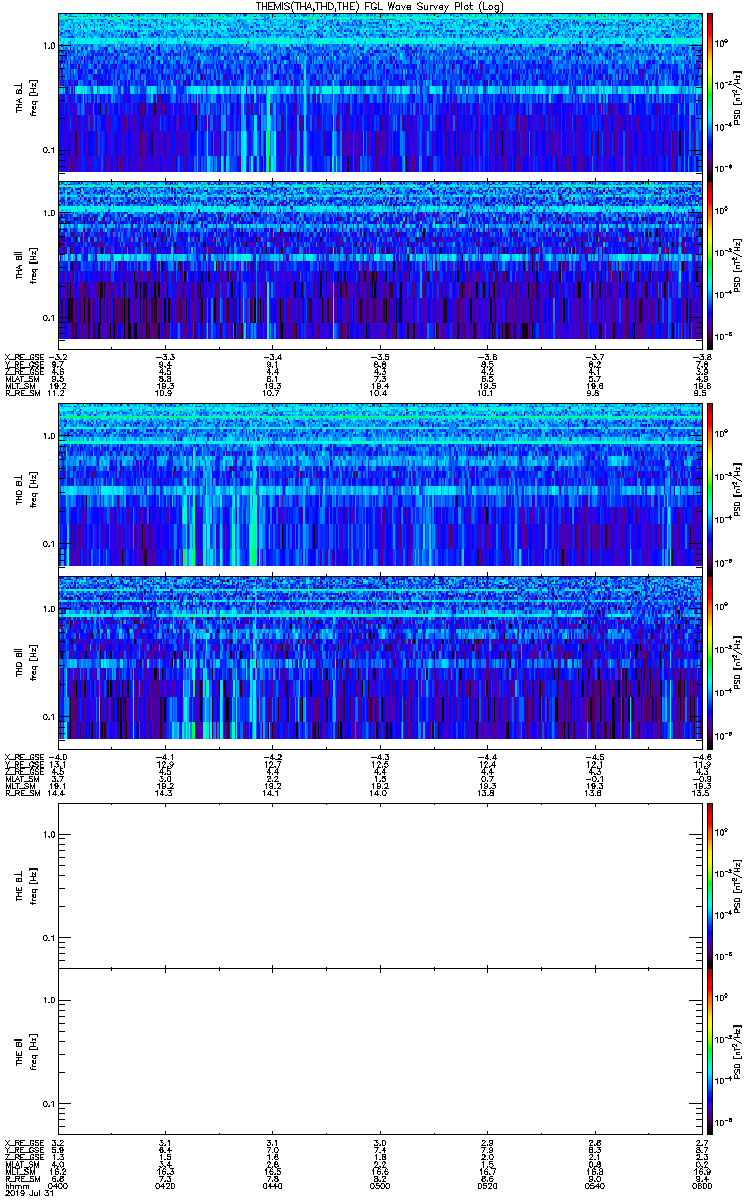750x1200 pixels.
Task: Click the 'MLT_SM' row label under THA panels
Action: (20, 386)
